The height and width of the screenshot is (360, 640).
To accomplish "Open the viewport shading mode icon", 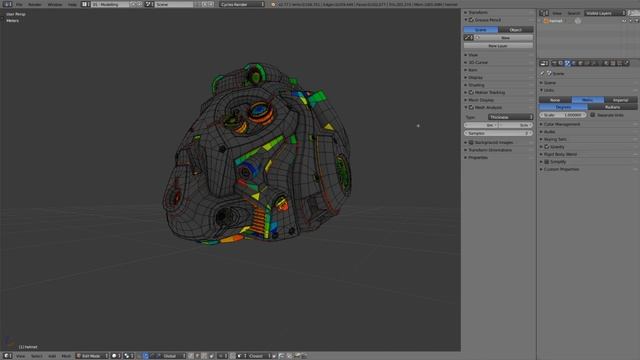I will 115,356.
